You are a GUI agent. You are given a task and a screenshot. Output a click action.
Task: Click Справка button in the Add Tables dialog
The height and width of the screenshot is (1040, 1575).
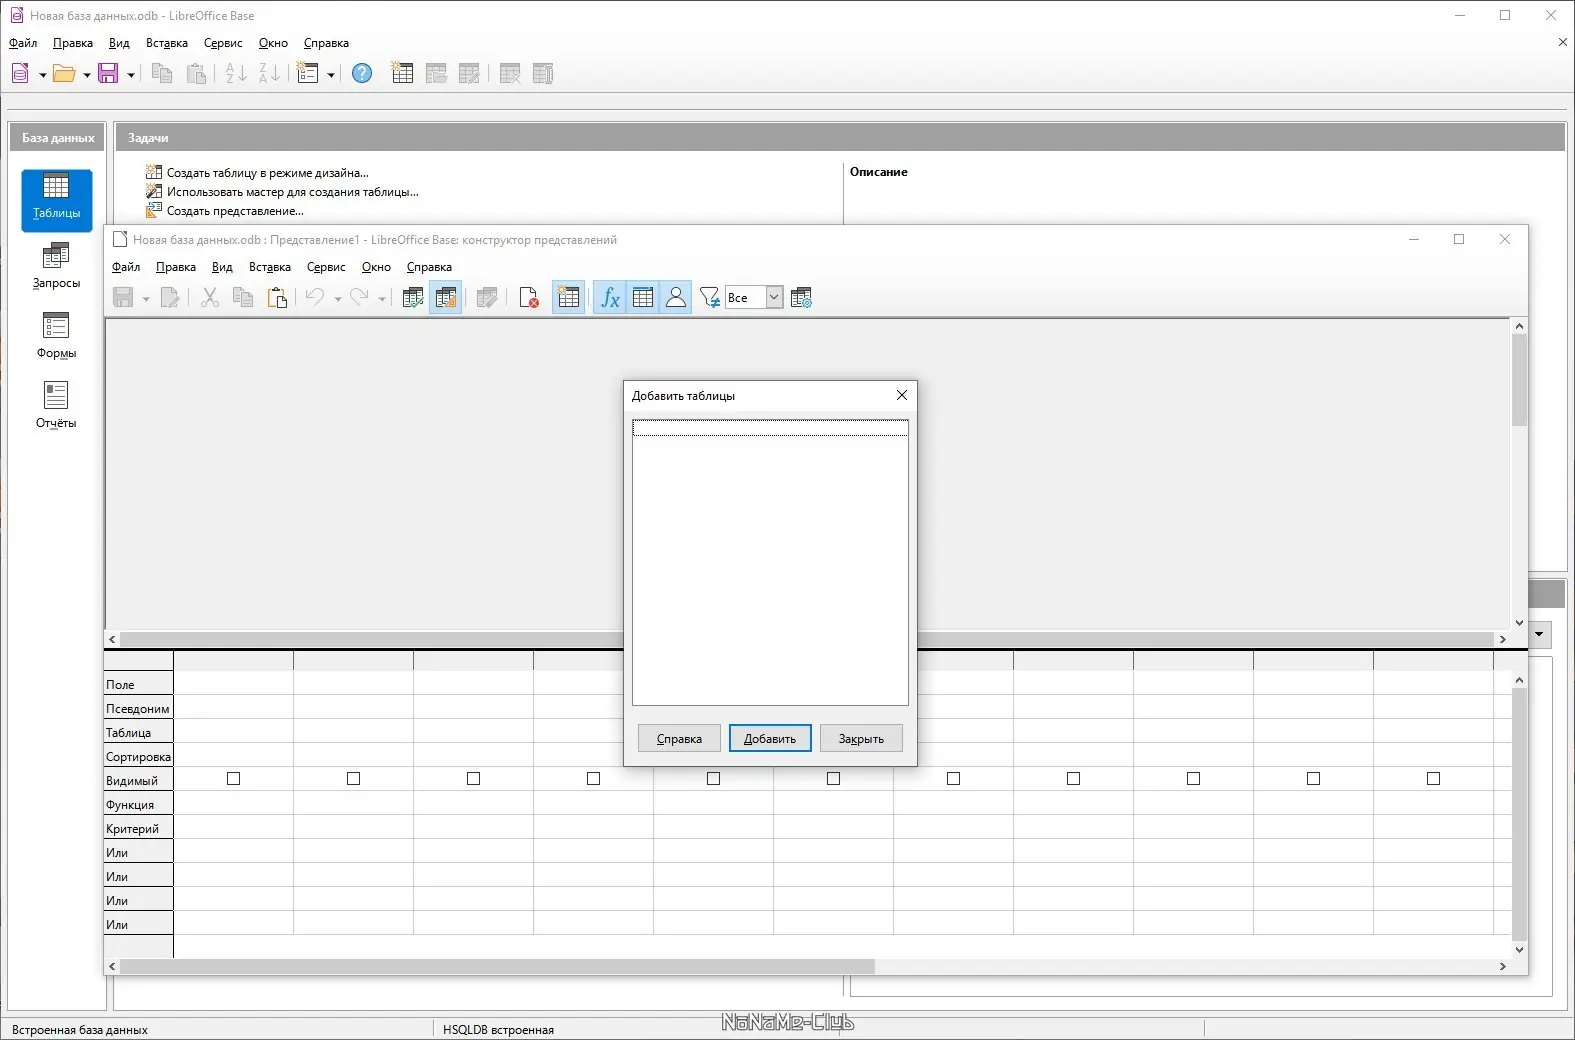coord(679,739)
